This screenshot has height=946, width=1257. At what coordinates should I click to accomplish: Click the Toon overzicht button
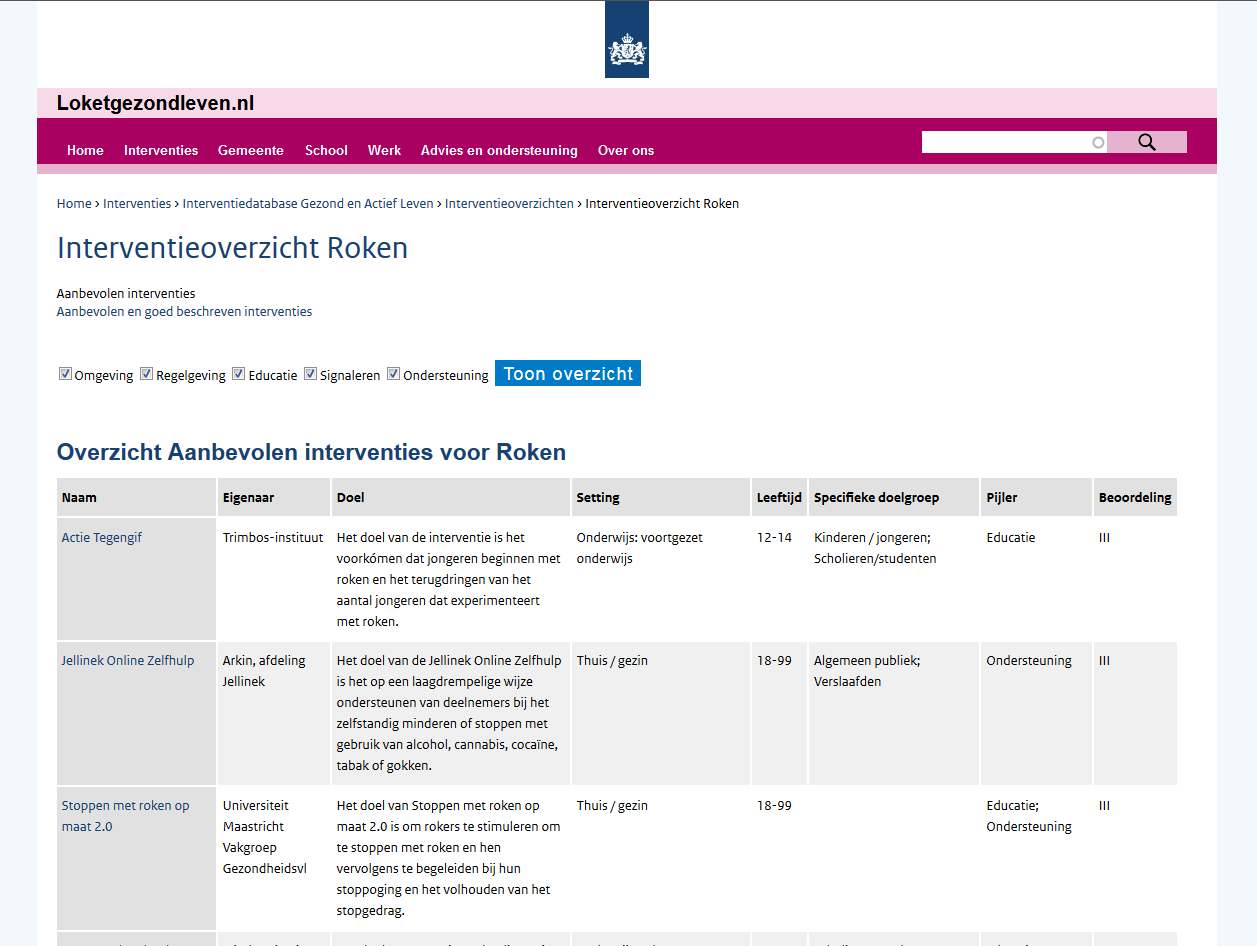click(x=568, y=373)
